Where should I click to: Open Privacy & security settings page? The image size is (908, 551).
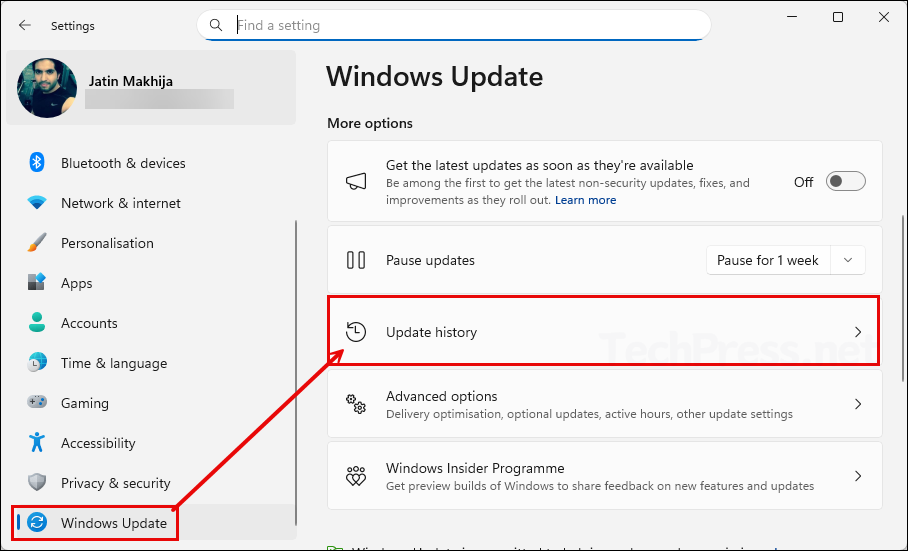click(x=115, y=483)
